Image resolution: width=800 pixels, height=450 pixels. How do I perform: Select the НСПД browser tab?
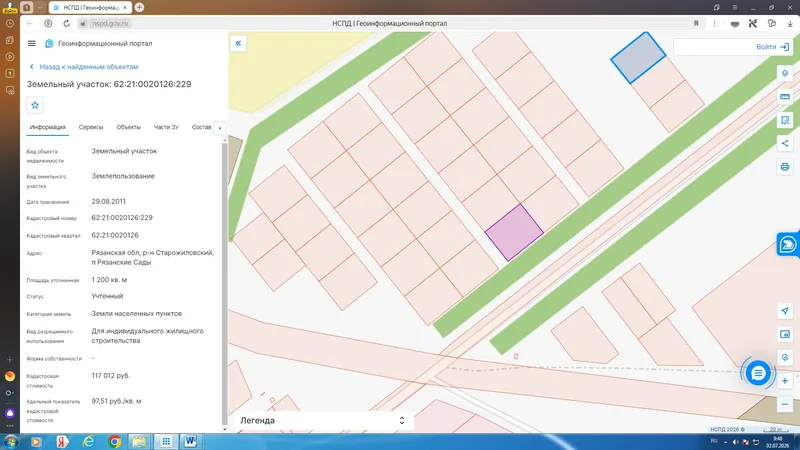click(x=90, y=8)
